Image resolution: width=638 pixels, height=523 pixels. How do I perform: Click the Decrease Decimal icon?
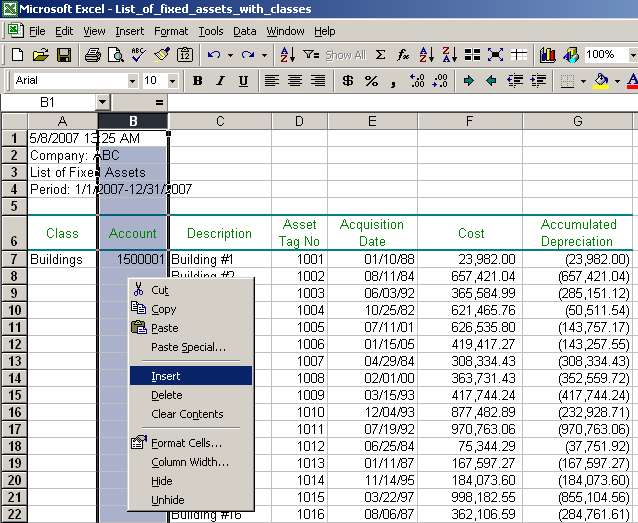pyautogui.click(x=440, y=81)
